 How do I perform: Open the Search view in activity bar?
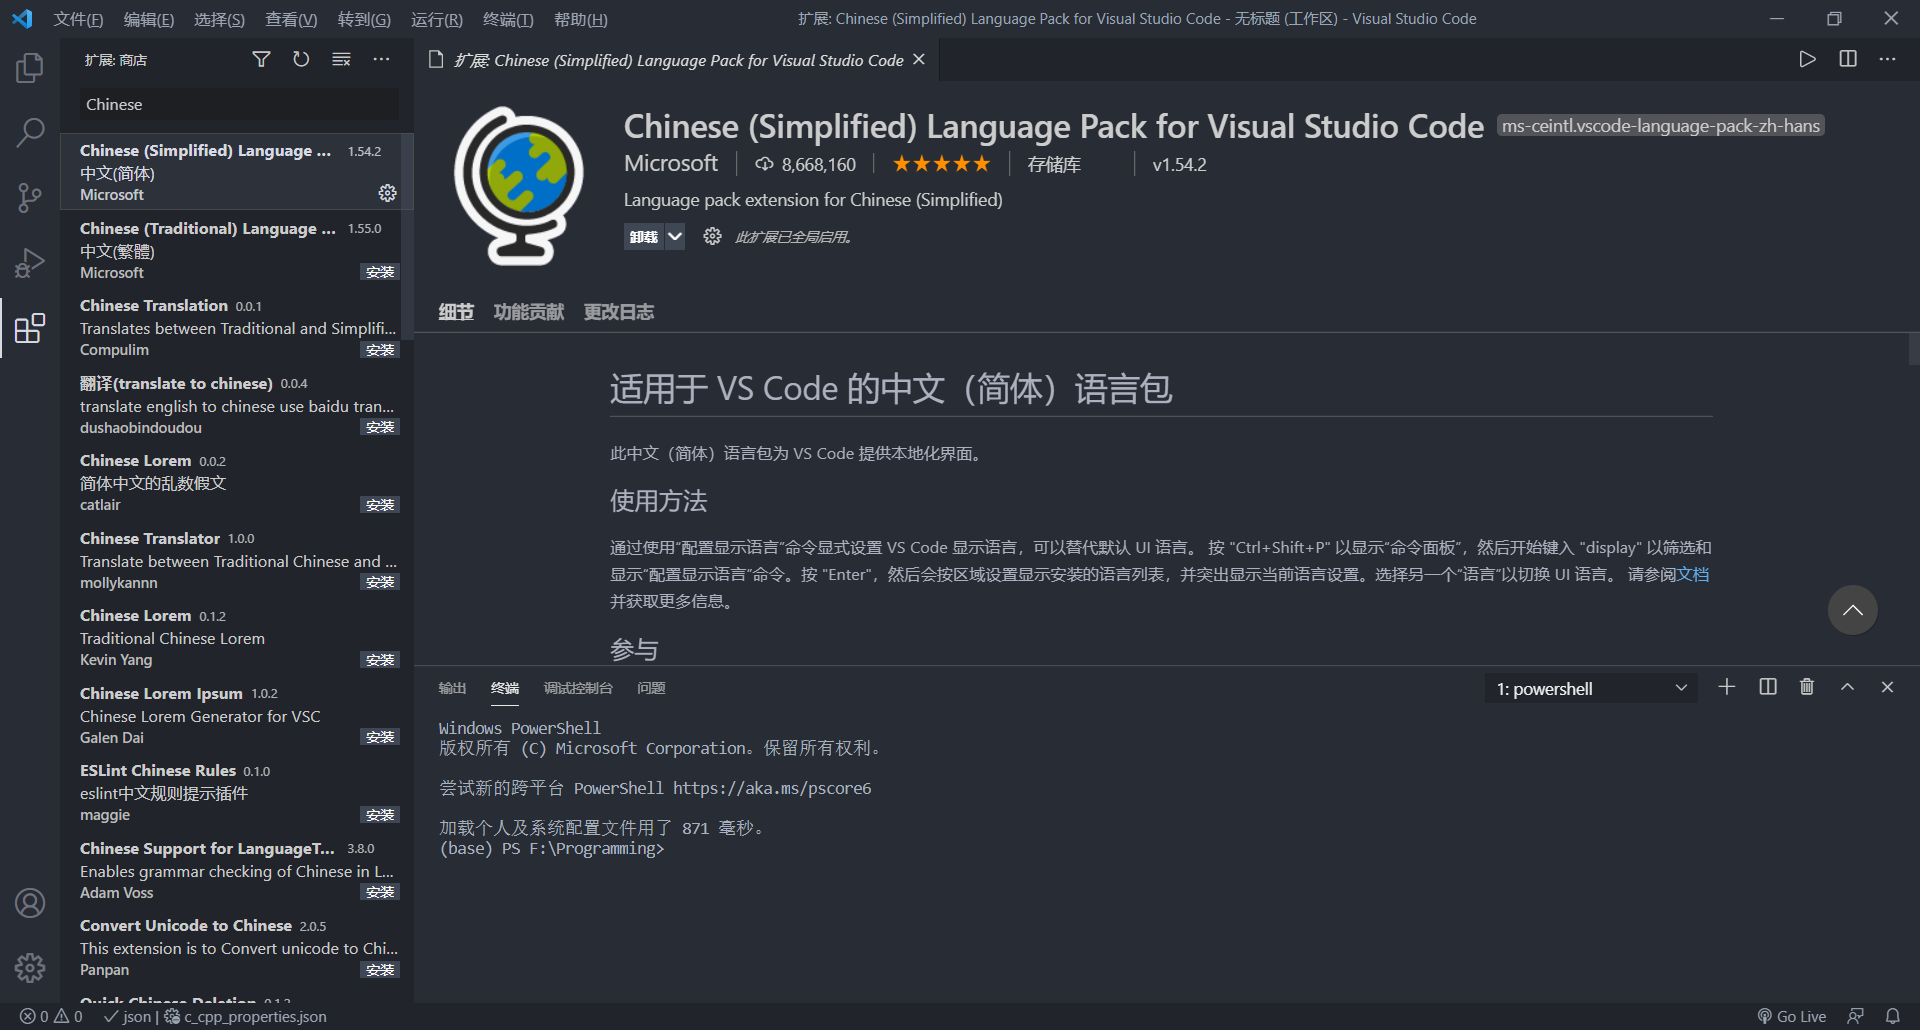pyautogui.click(x=30, y=132)
